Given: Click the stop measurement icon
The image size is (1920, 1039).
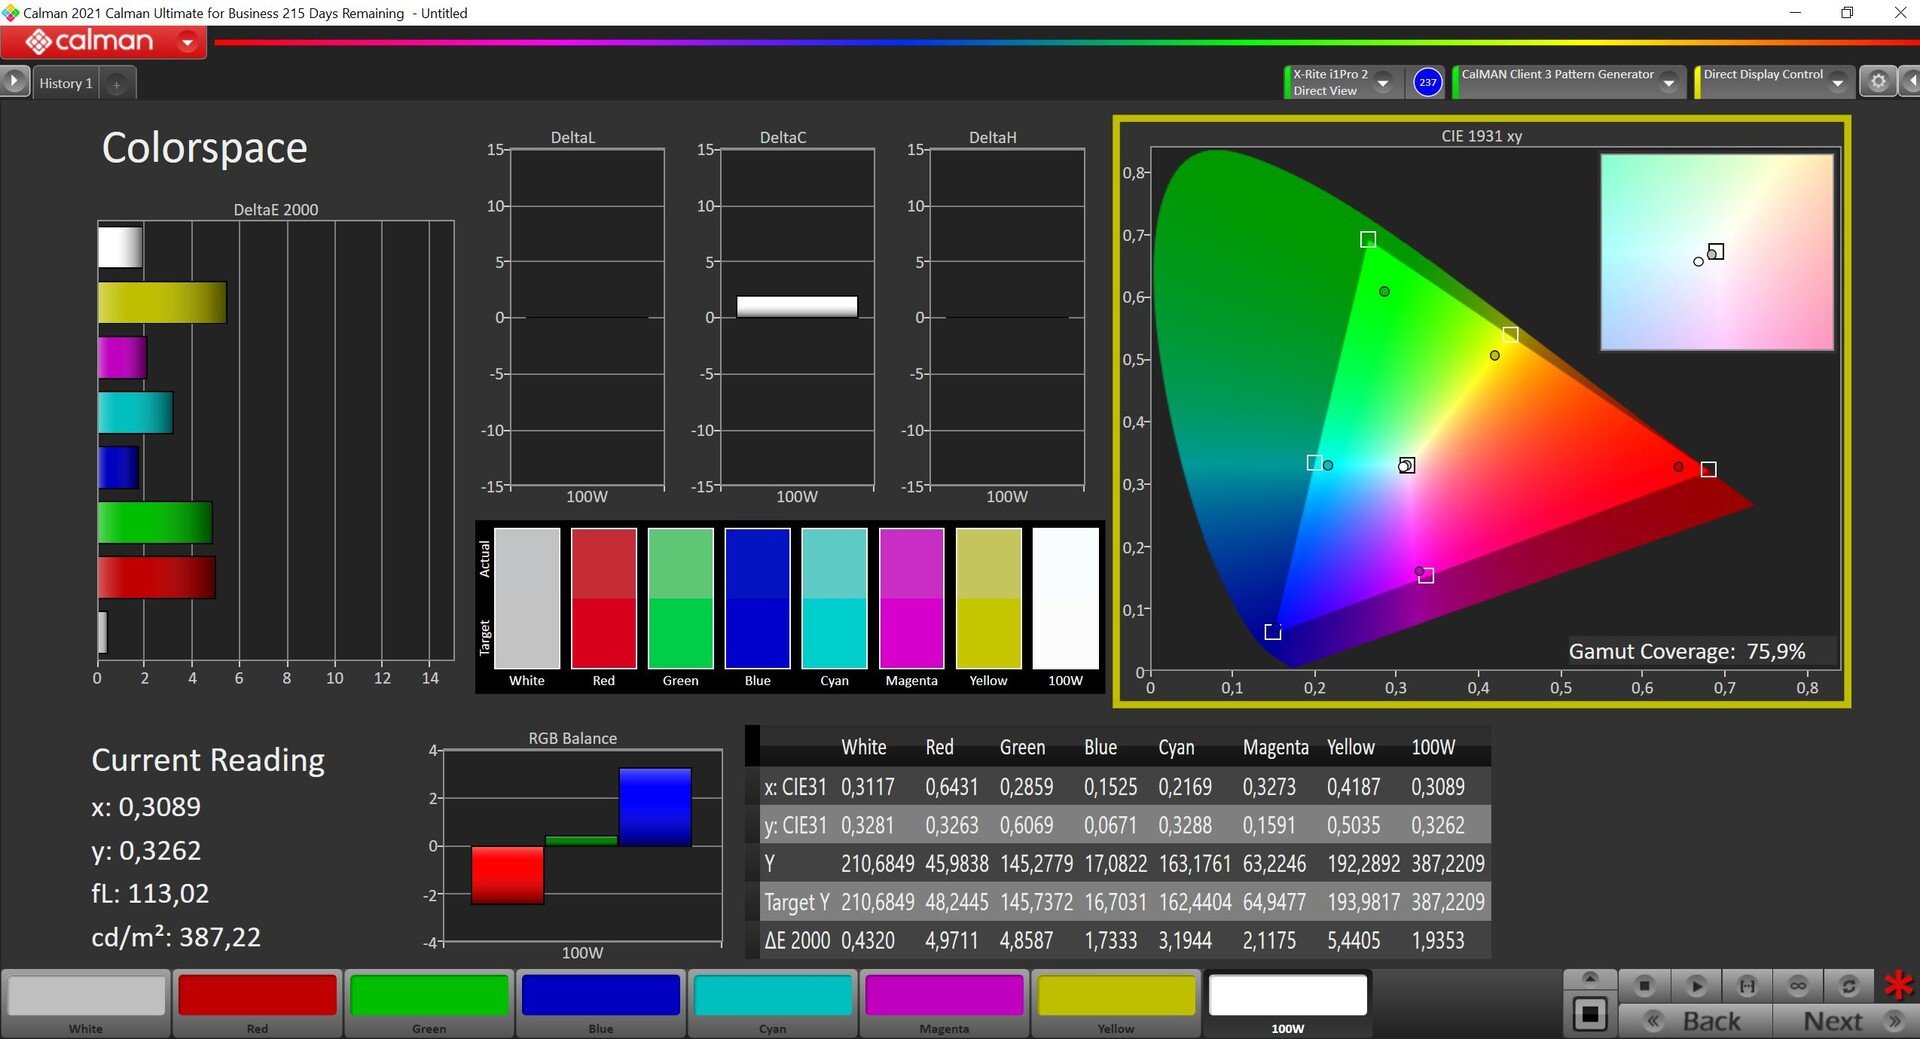Looking at the screenshot, I should [1644, 986].
